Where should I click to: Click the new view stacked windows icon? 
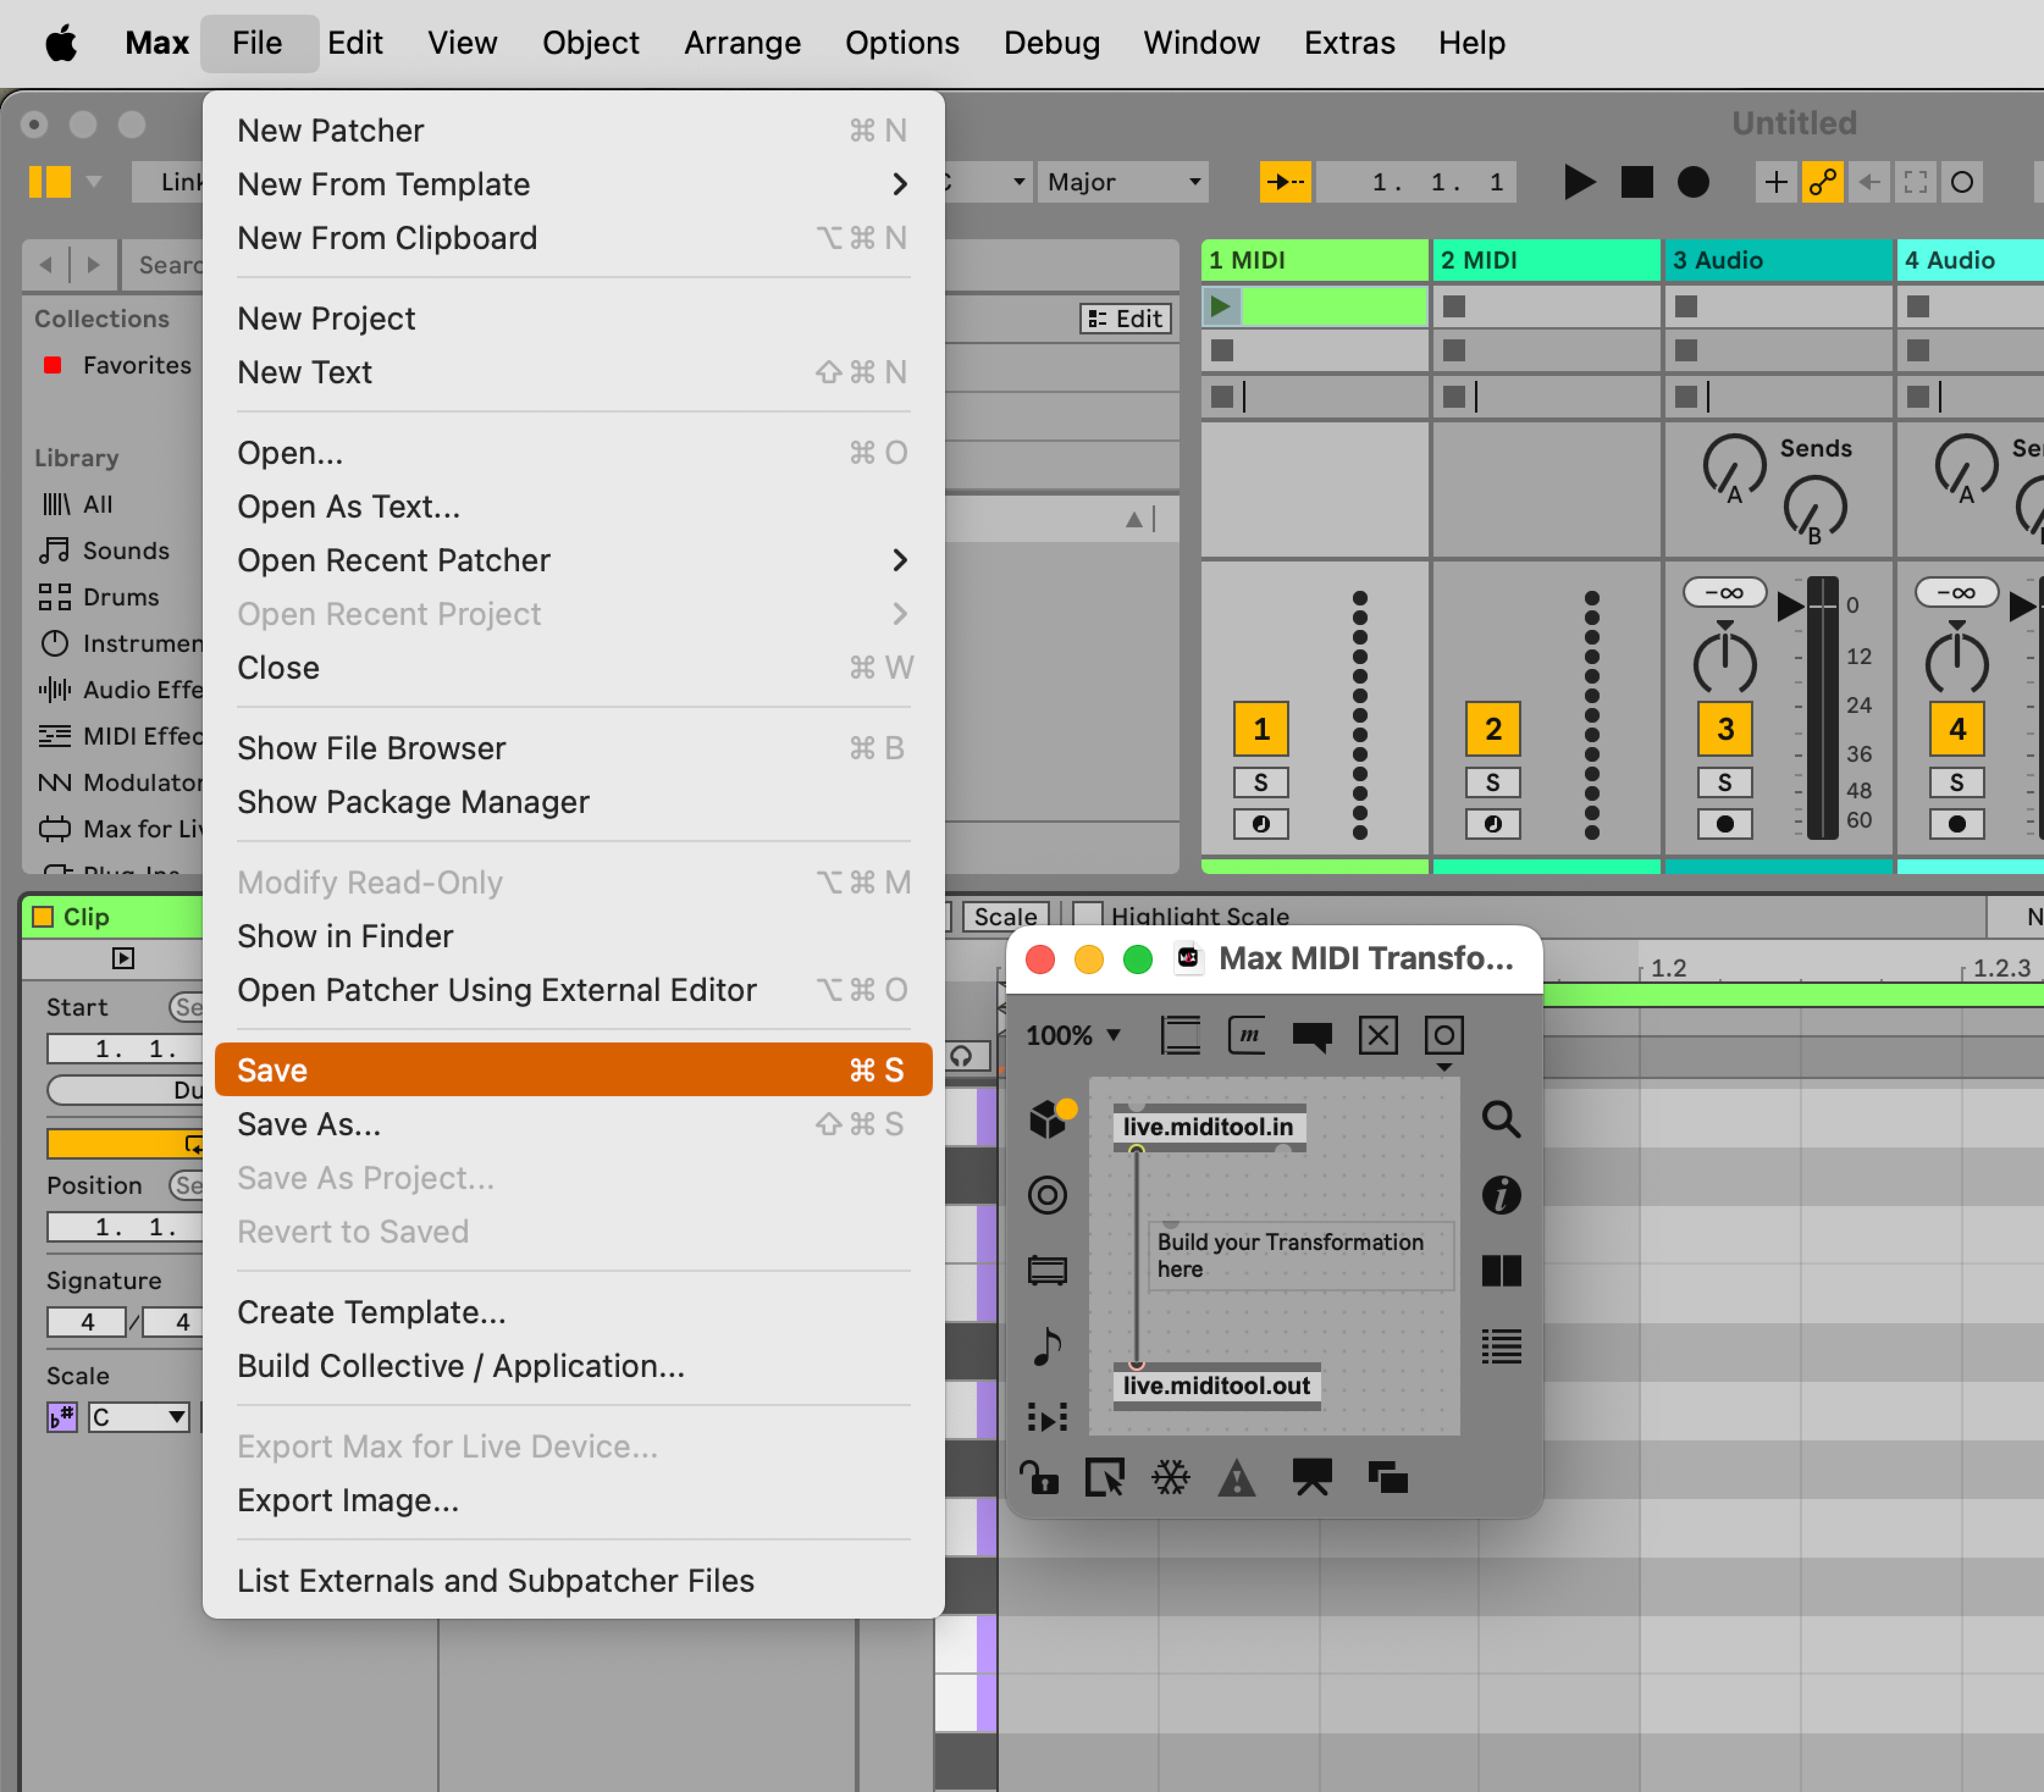click(1387, 1477)
